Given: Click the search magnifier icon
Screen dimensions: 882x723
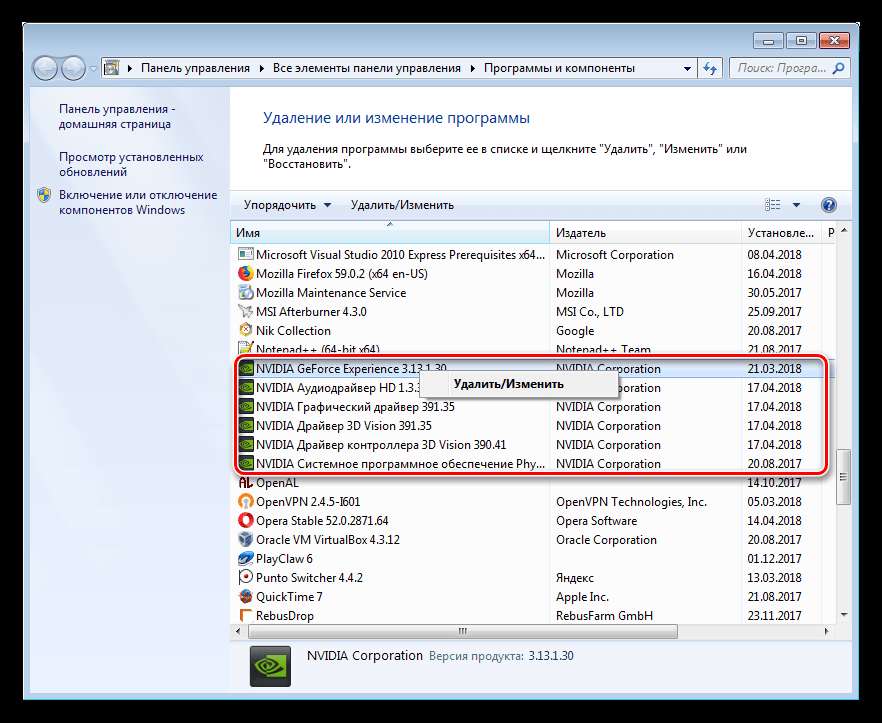Looking at the screenshot, I should (x=838, y=69).
